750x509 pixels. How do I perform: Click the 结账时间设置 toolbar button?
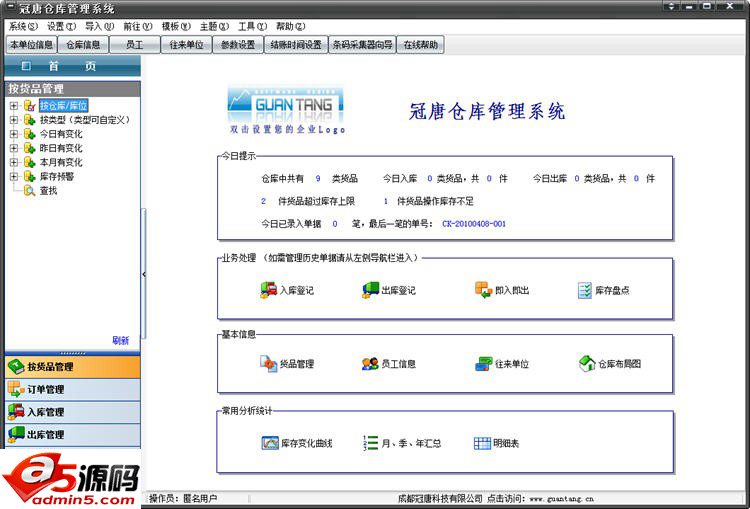click(x=296, y=45)
